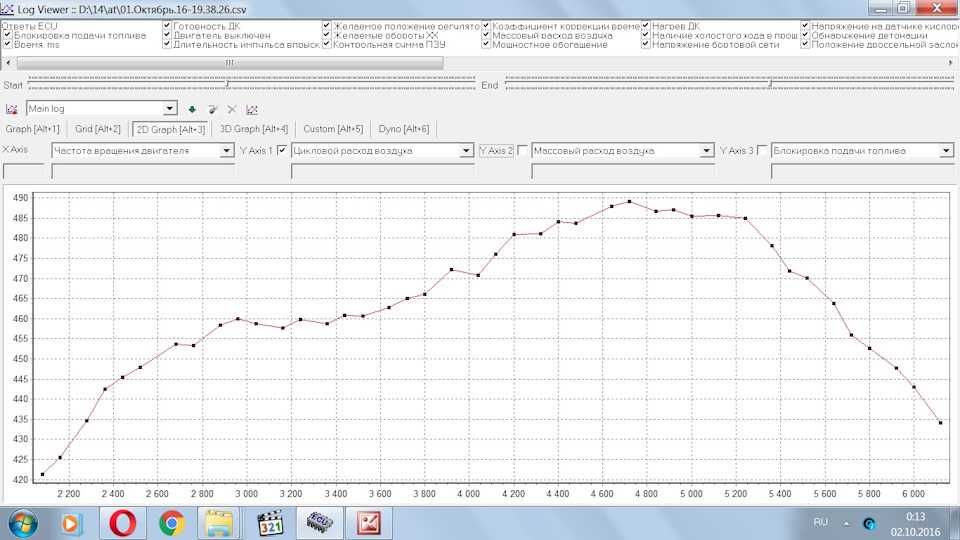Toggle the Готовность ДК parameter checkbox
Image resolution: width=960 pixels, height=540 pixels.
click(x=167, y=26)
